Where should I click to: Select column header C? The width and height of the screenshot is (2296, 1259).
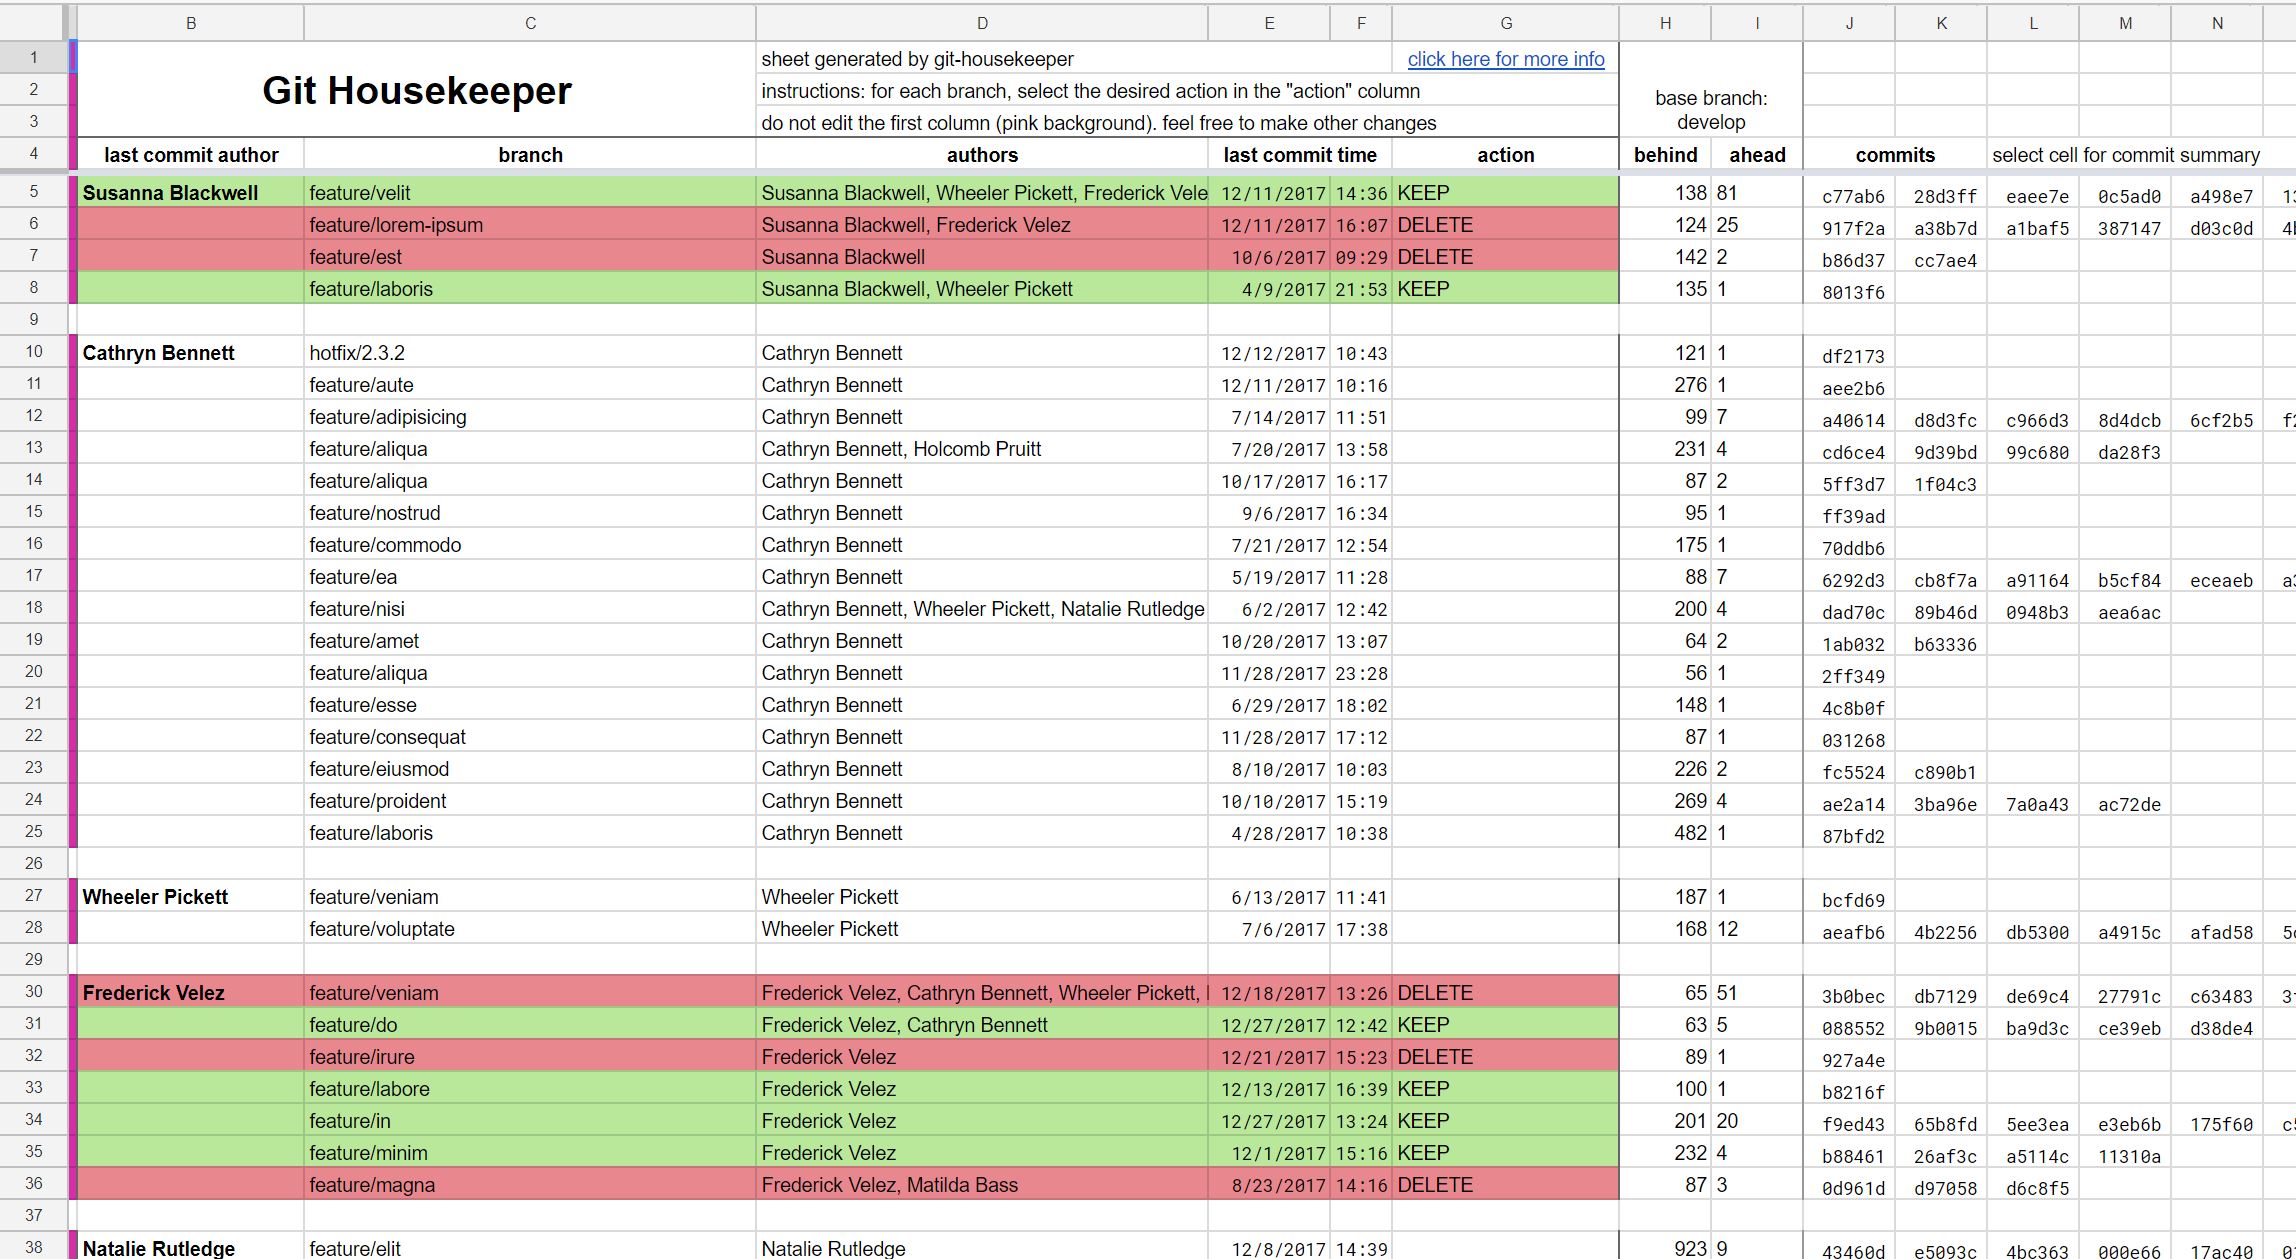point(530,23)
